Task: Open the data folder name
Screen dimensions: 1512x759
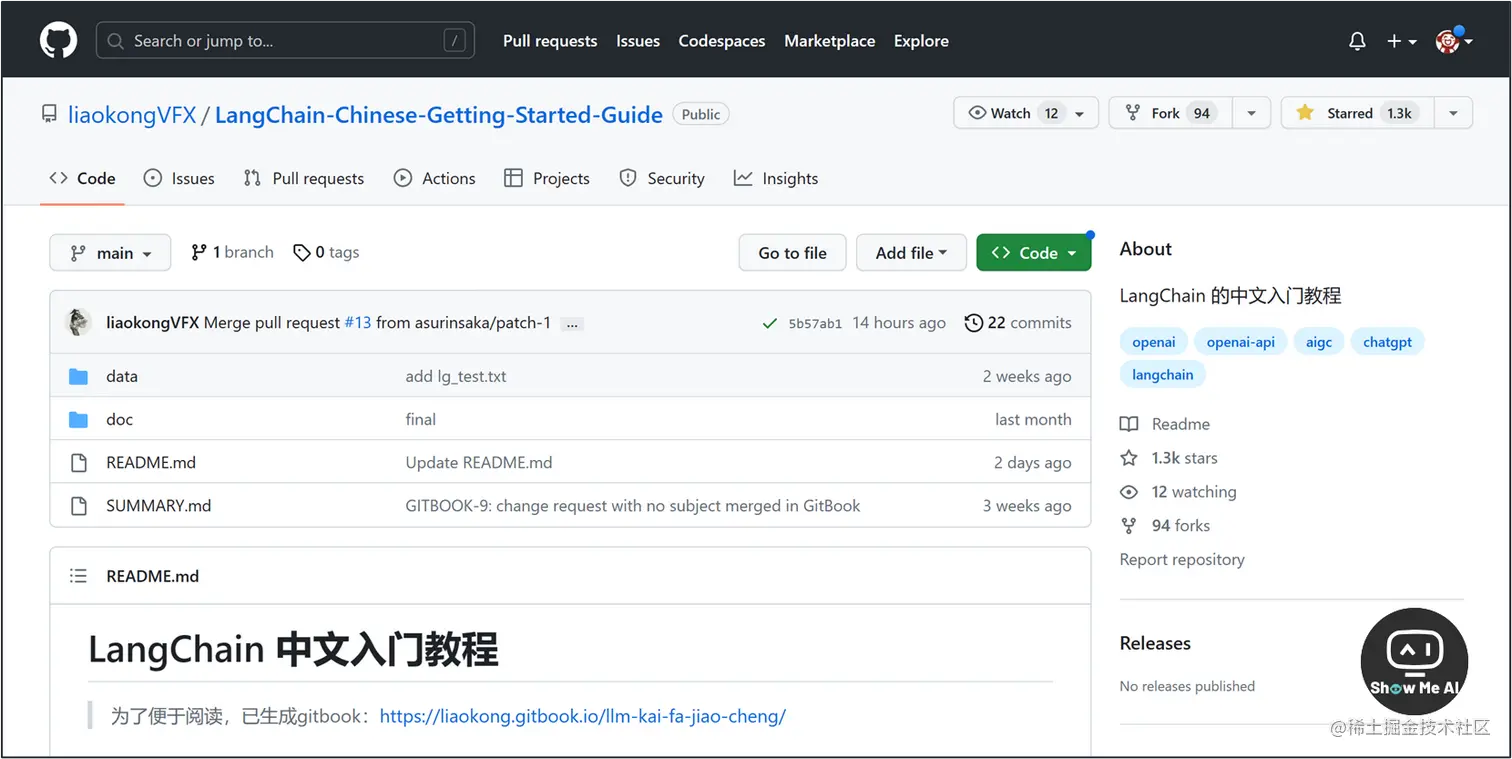Action: tap(122, 376)
